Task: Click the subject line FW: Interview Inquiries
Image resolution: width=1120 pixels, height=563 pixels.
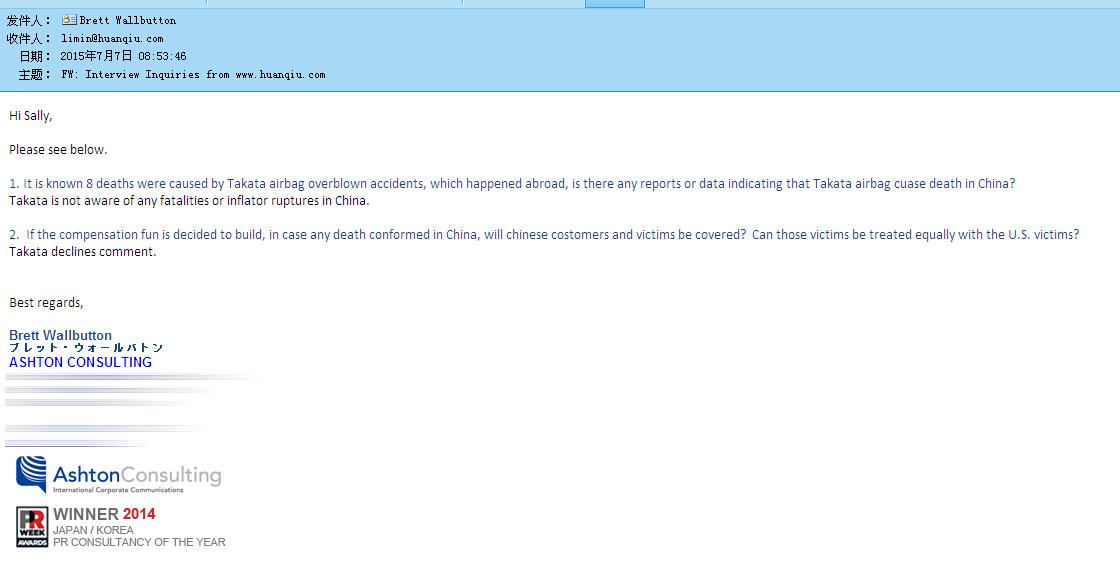Action: tap(192, 74)
